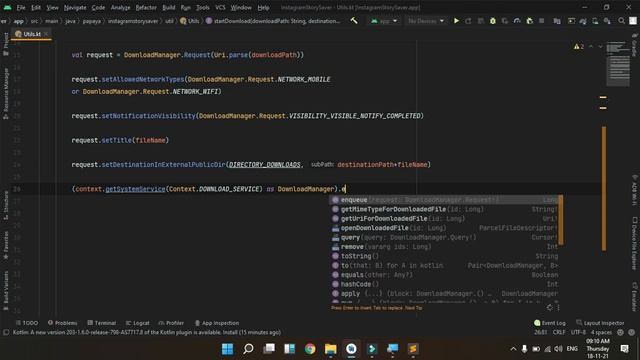Screen dimensions: 640x360
Task: Click the Make Project hammer icon
Action: [354, 20]
